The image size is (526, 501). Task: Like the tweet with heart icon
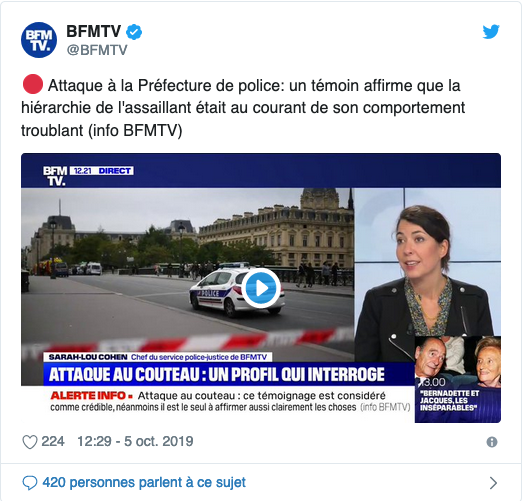tap(30, 442)
